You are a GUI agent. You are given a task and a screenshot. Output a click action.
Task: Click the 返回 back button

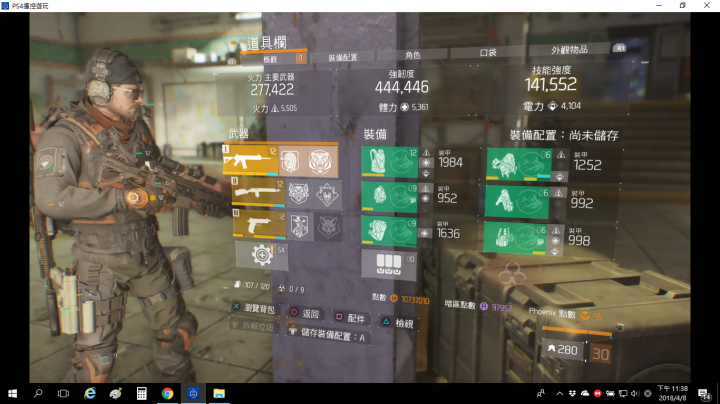pyautogui.click(x=305, y=314)
